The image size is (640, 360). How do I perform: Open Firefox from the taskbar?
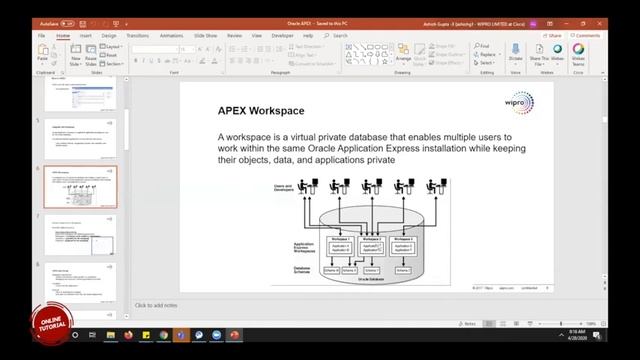click(x=129, y=335)
